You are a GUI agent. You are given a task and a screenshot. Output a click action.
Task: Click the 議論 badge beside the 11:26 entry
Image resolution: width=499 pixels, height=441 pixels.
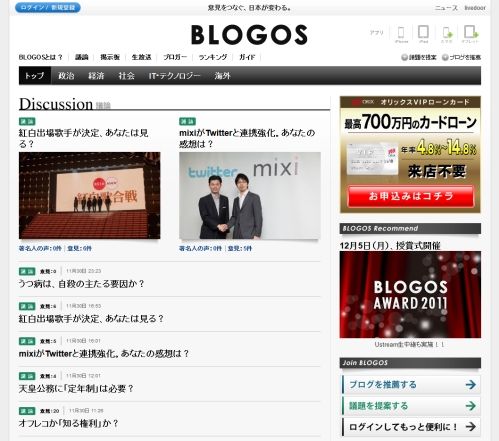[27, 411]
